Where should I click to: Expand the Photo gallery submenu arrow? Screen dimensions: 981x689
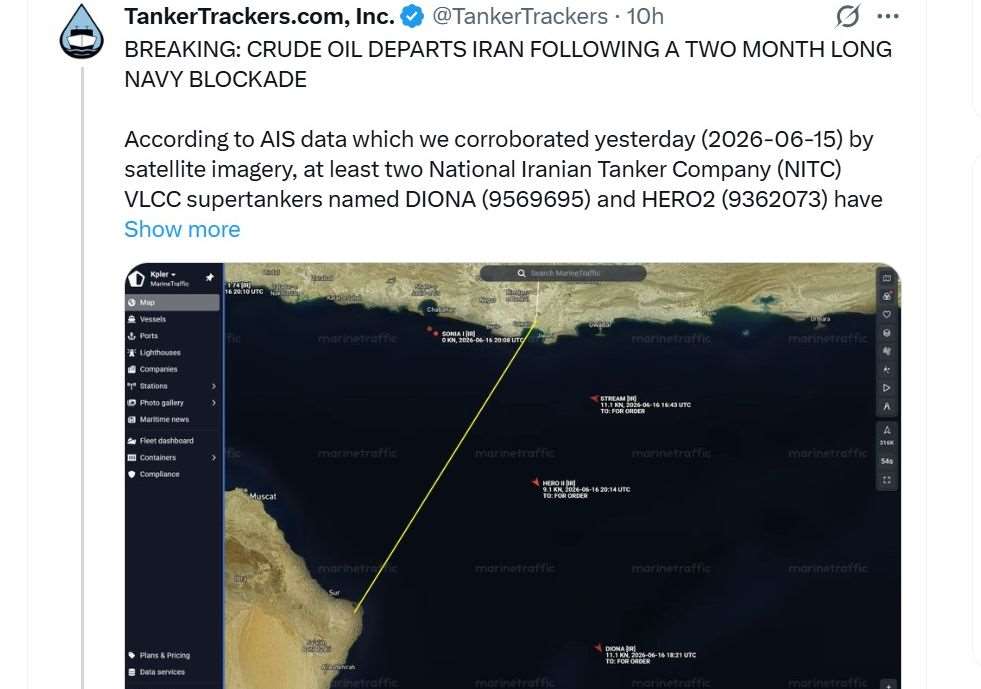[214, 403]
